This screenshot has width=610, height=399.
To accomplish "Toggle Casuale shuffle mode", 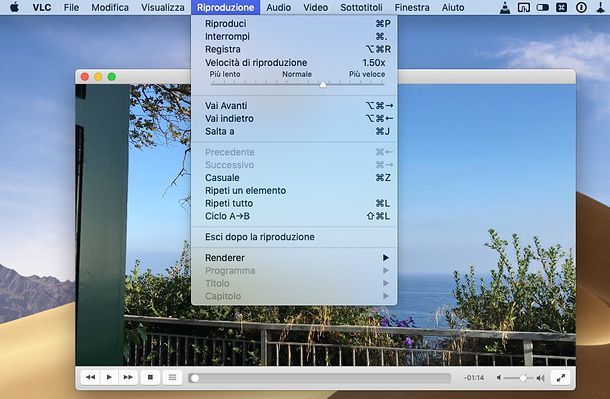I will [x=294, y=178].
